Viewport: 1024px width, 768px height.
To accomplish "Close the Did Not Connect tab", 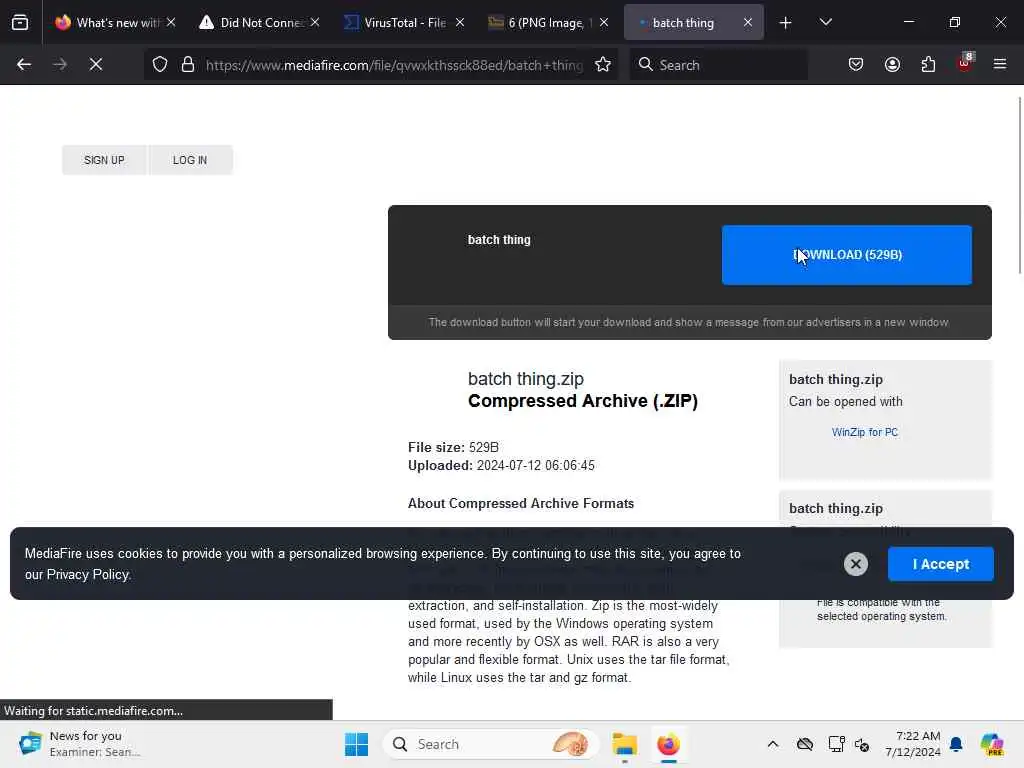I will [x=315, y=23].
